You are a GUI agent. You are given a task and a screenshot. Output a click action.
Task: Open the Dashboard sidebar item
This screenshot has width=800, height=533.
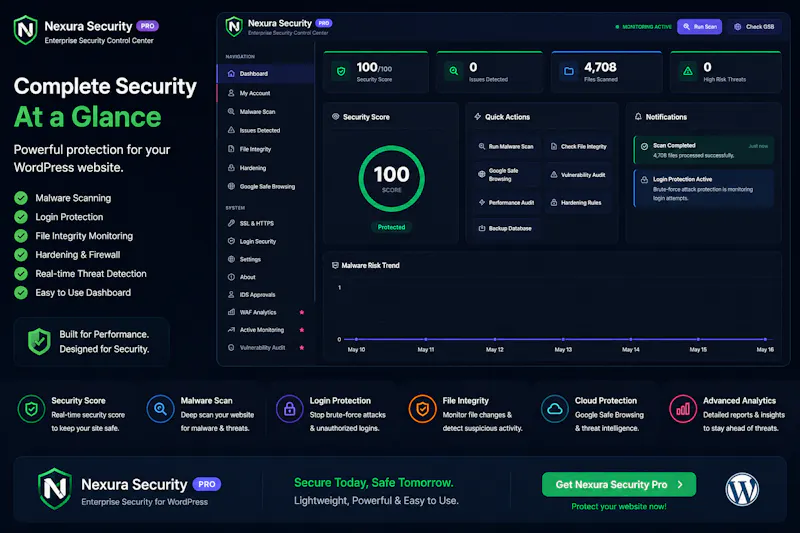[265, 73]
